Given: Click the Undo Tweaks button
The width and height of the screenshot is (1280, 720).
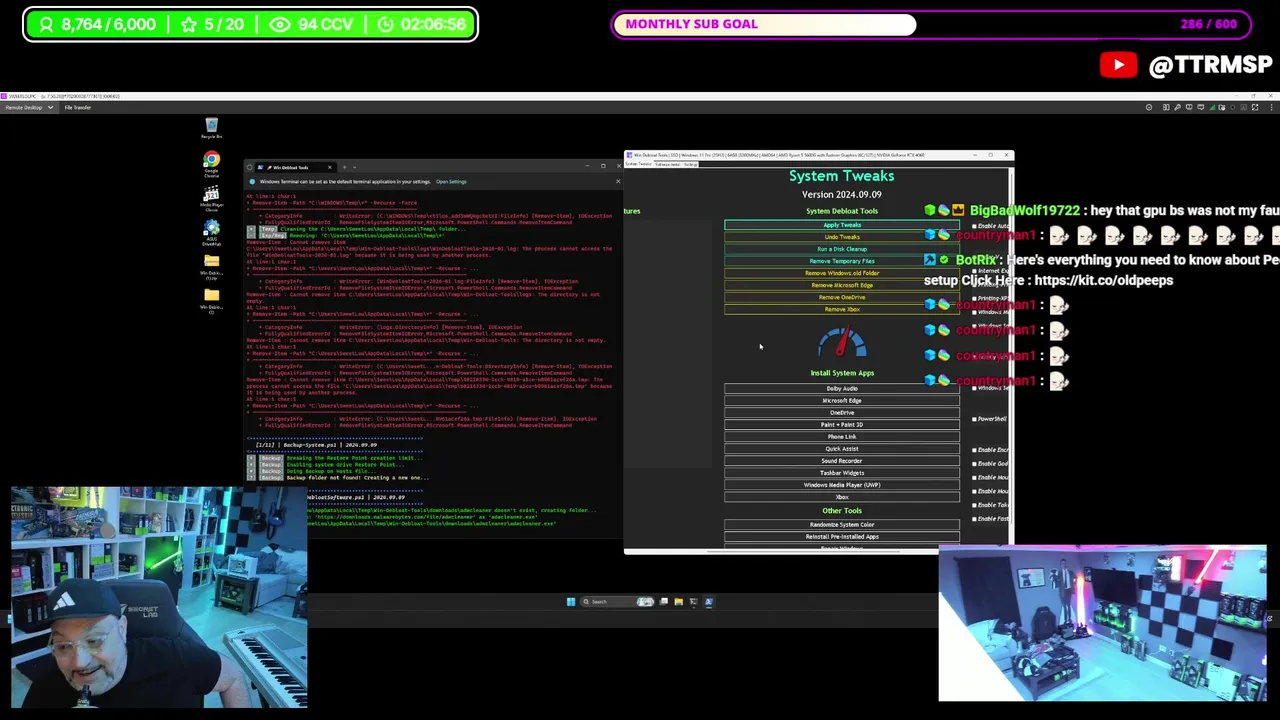Looking at the screenshot, I should click(842, 237).
